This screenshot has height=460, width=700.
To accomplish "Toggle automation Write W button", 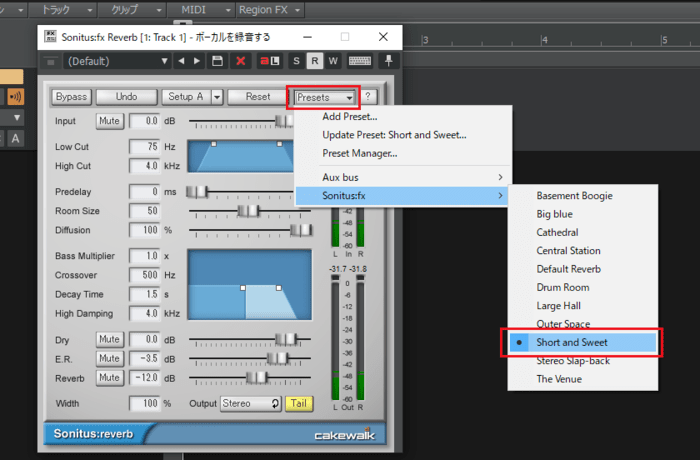I will (333, 61).
